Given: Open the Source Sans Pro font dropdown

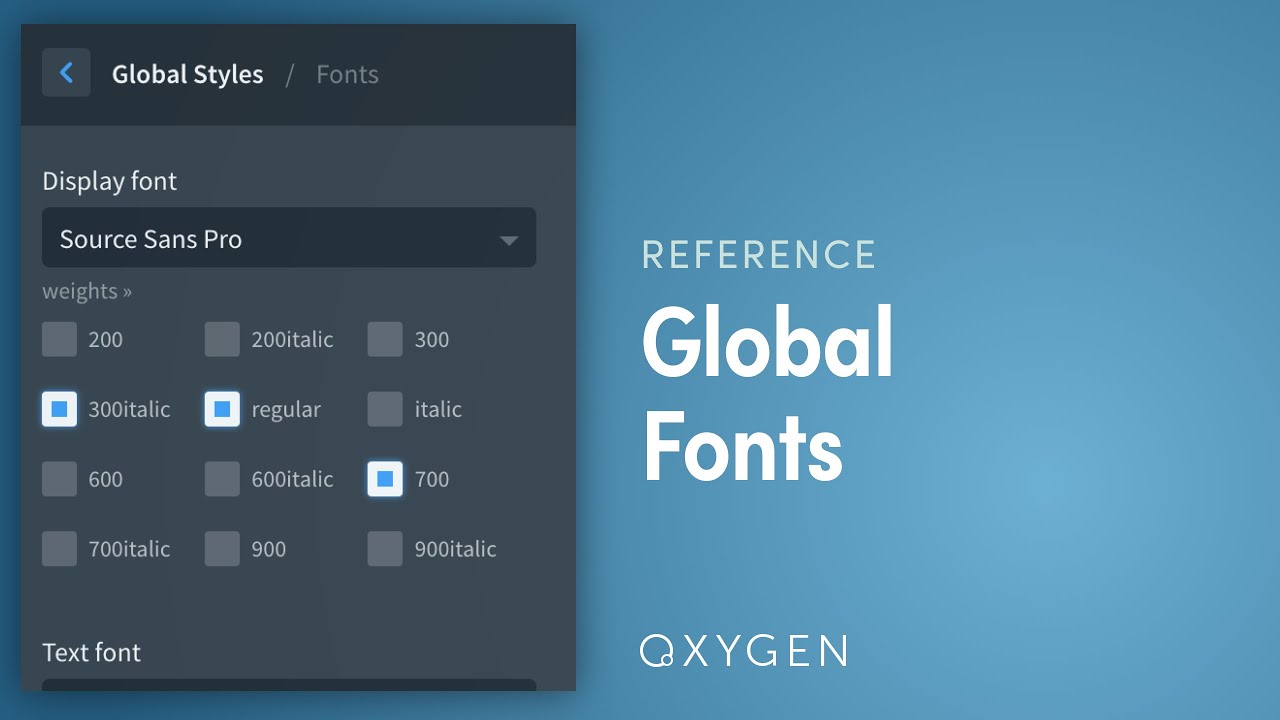Looking at the screenshot, I should [x=289, y=238].
